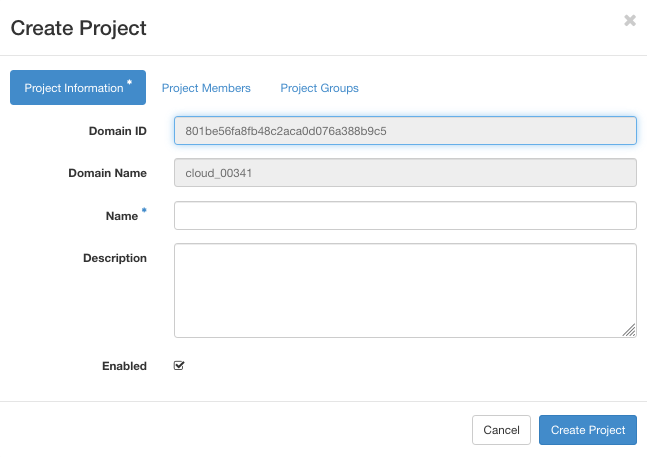Click the Description box resize handle
This screenshot has width=647, height=457.
point(629,330)
